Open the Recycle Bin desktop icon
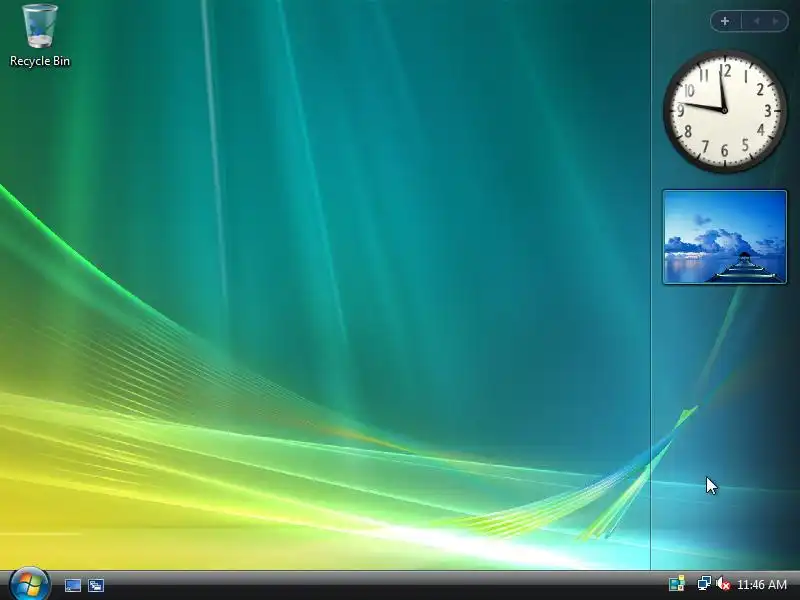This screenshot has height=600, width=800. pos(40,27)
